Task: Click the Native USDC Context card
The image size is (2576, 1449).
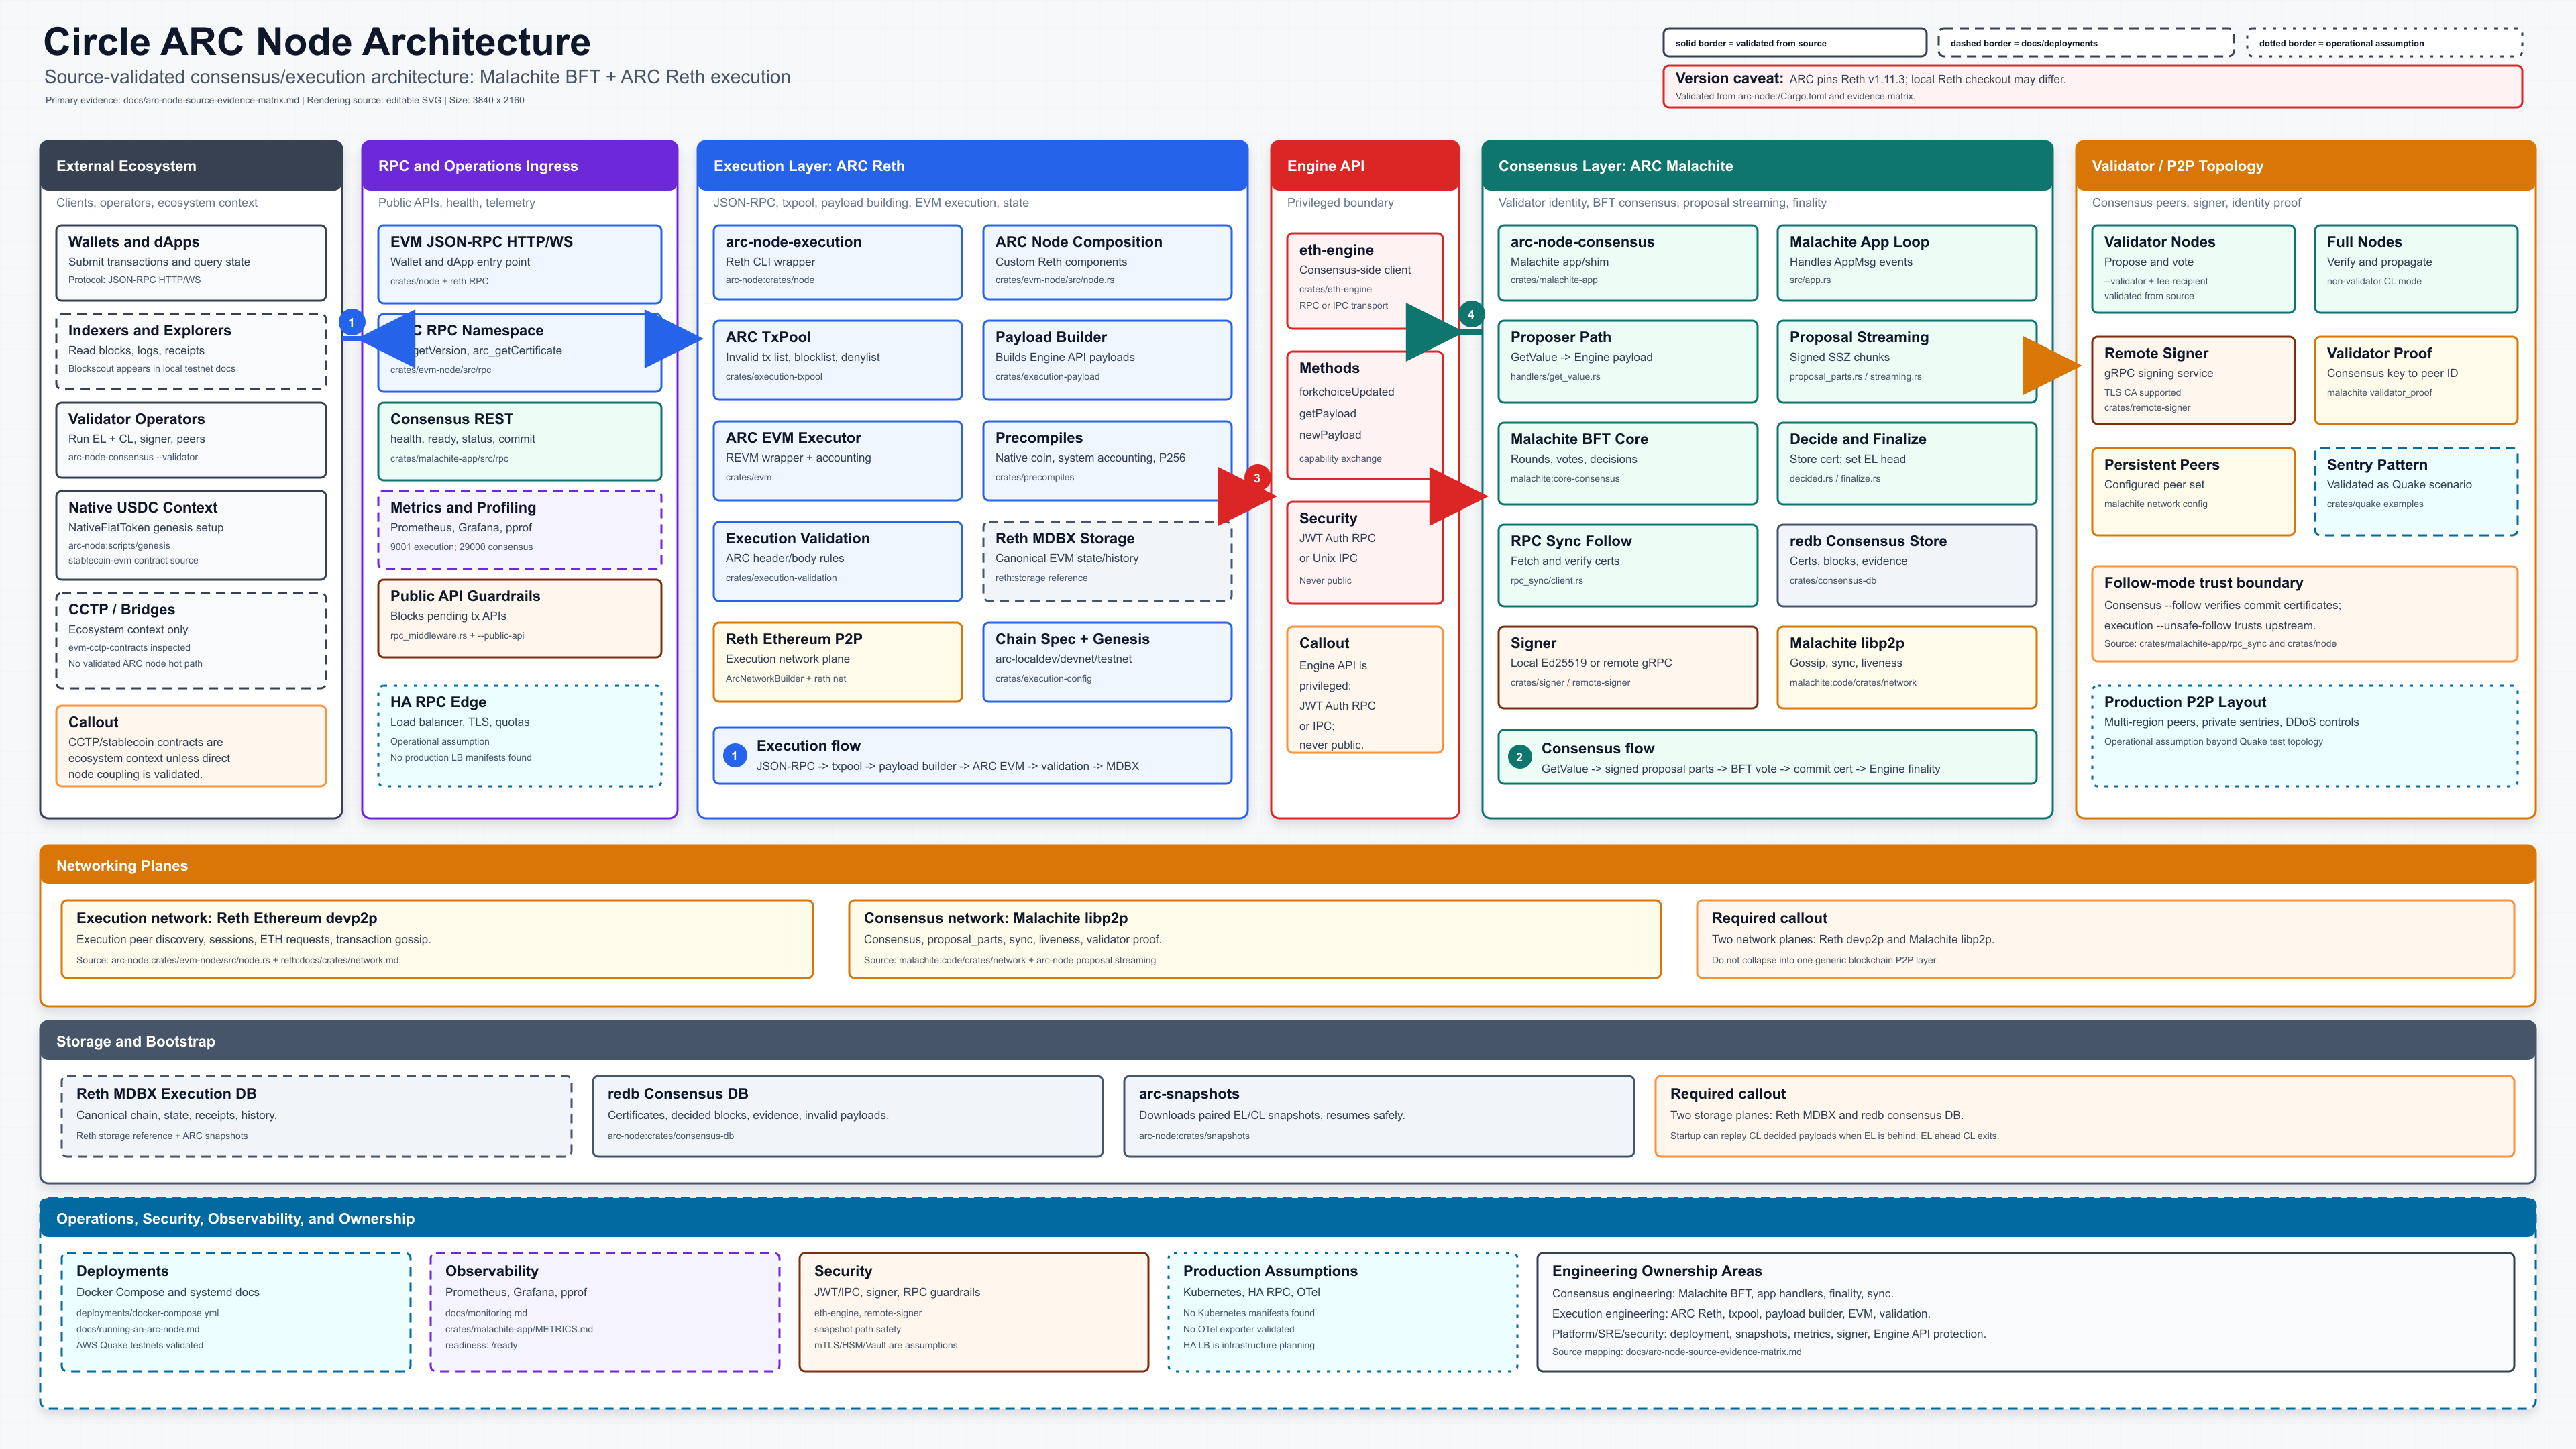Action: point(191,535)
